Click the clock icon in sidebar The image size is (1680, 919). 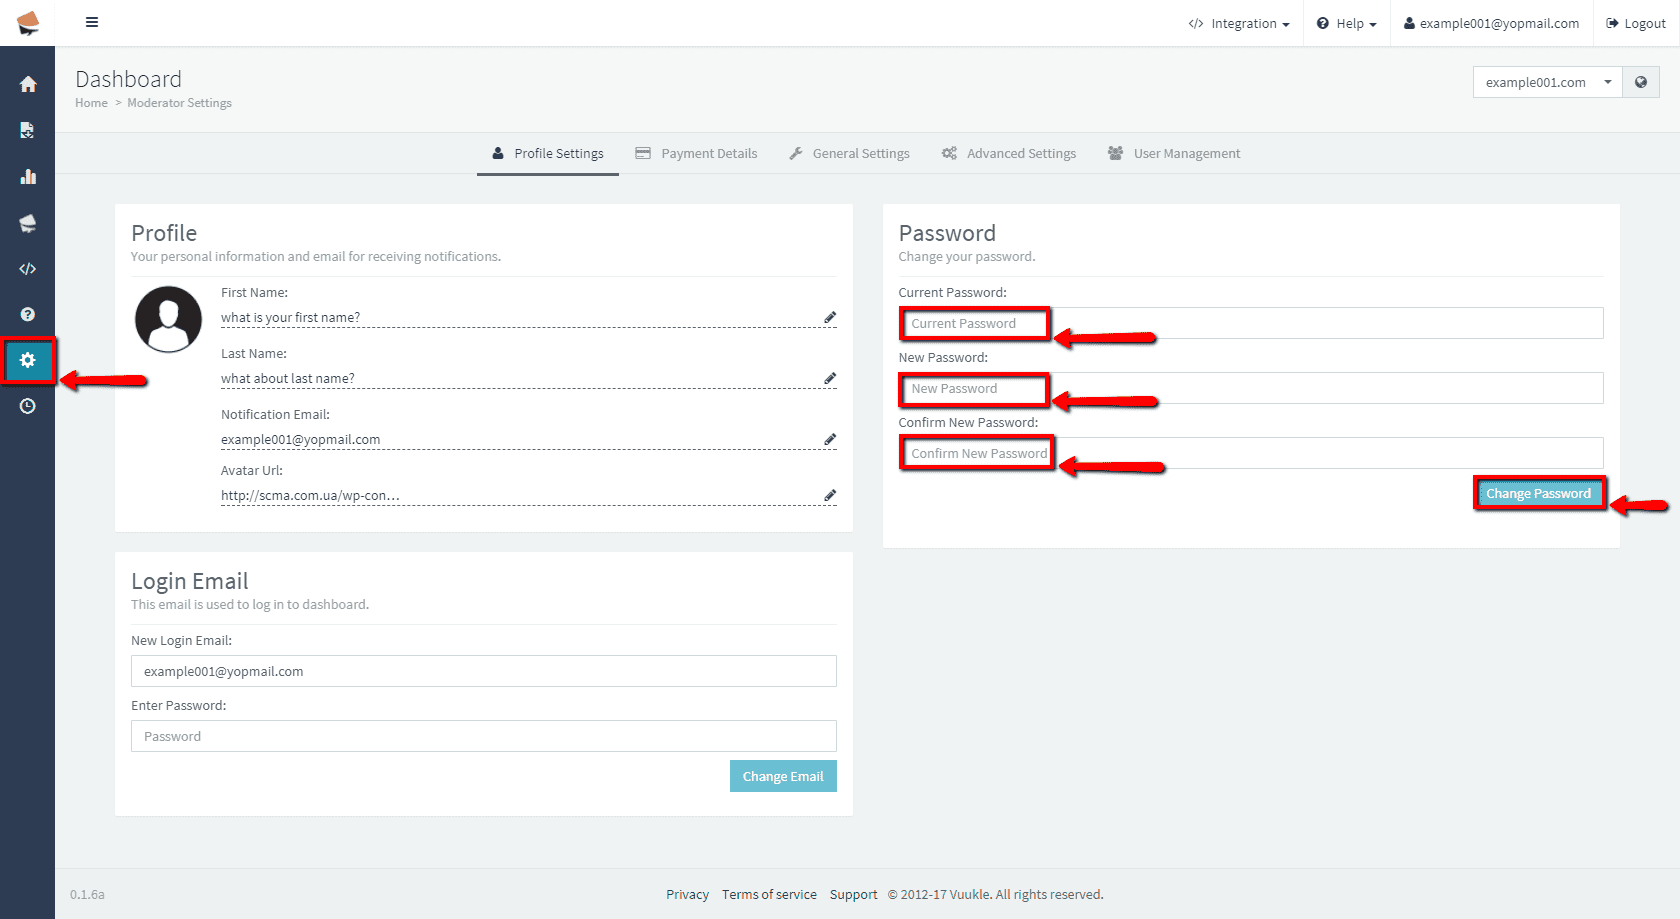(x=28, y=406)
